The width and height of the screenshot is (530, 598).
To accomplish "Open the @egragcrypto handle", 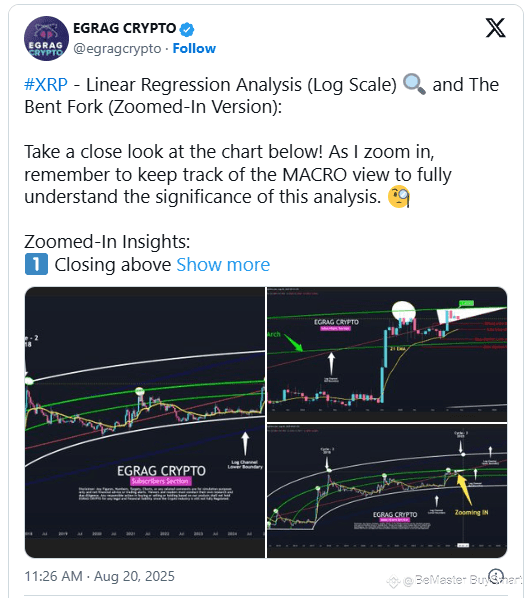I will point(117,49).
